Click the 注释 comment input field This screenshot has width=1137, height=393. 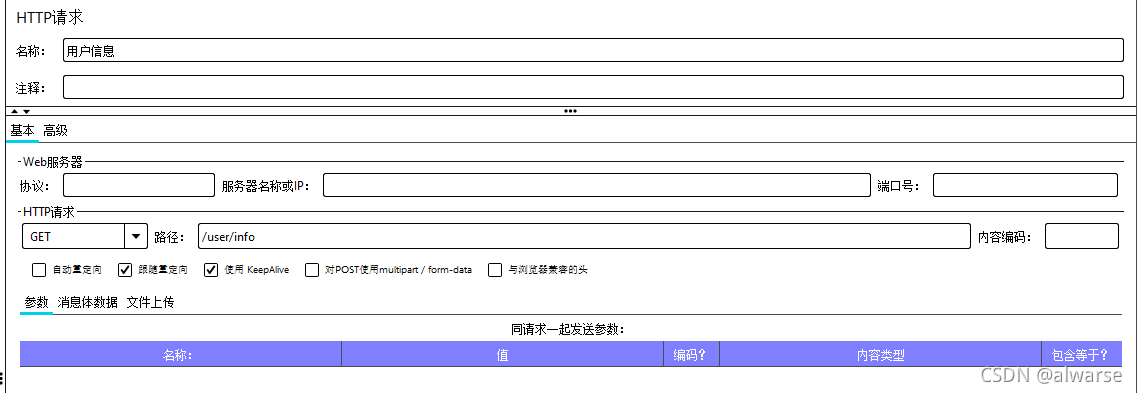593,87
